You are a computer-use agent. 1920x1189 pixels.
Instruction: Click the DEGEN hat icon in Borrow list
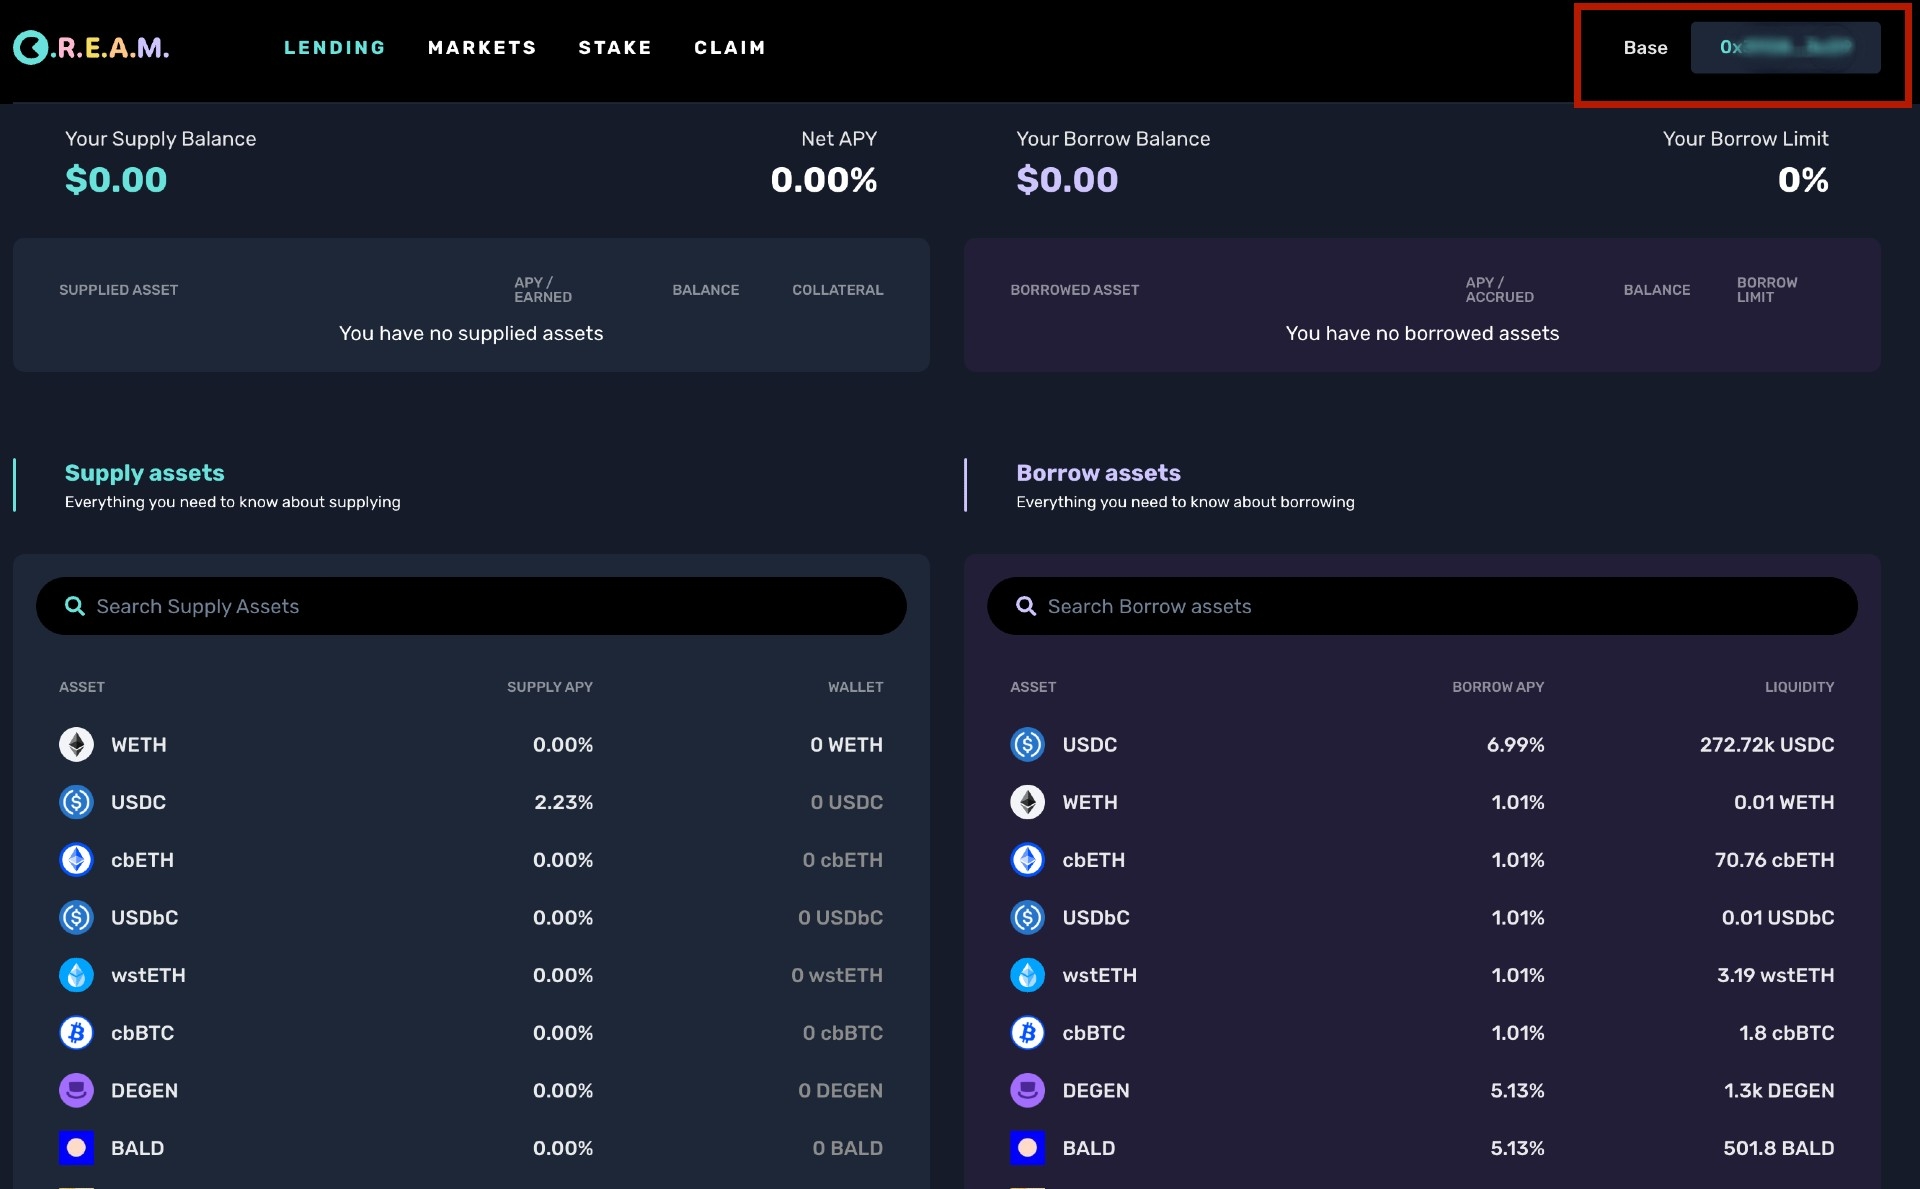(1027, 1090)
